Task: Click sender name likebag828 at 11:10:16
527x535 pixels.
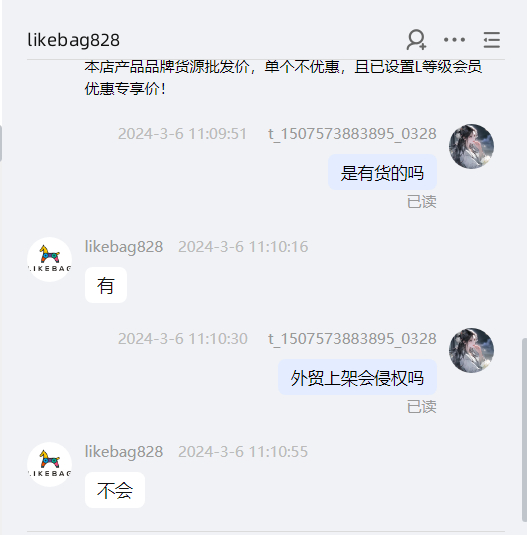Action: (x=124, y=247)
